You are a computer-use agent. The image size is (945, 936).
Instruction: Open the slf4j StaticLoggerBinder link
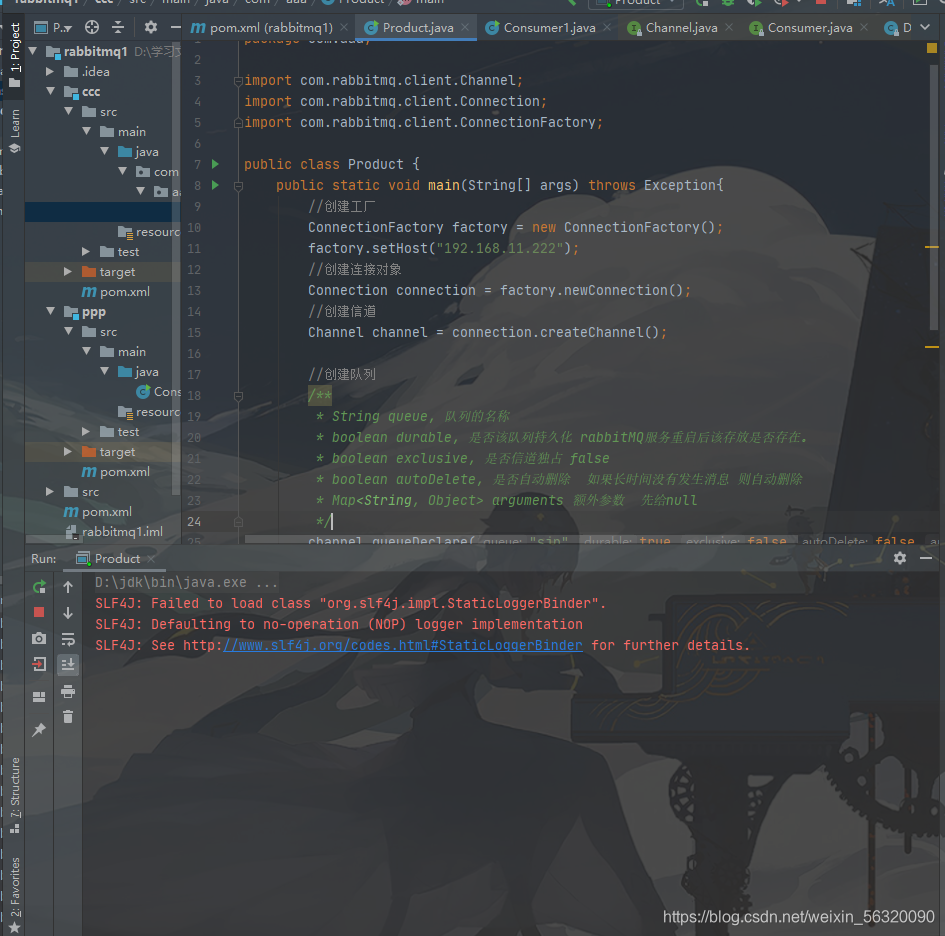pyautogui.click(x=403, y=645)
